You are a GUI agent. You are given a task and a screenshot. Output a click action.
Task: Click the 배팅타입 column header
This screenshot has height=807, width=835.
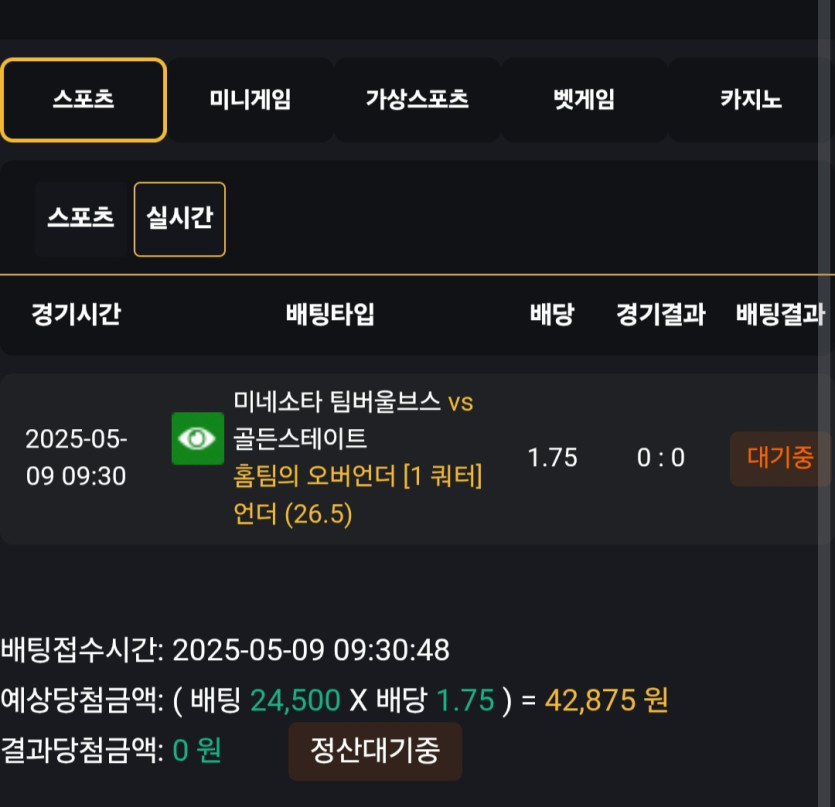click(x=330, y=314)
